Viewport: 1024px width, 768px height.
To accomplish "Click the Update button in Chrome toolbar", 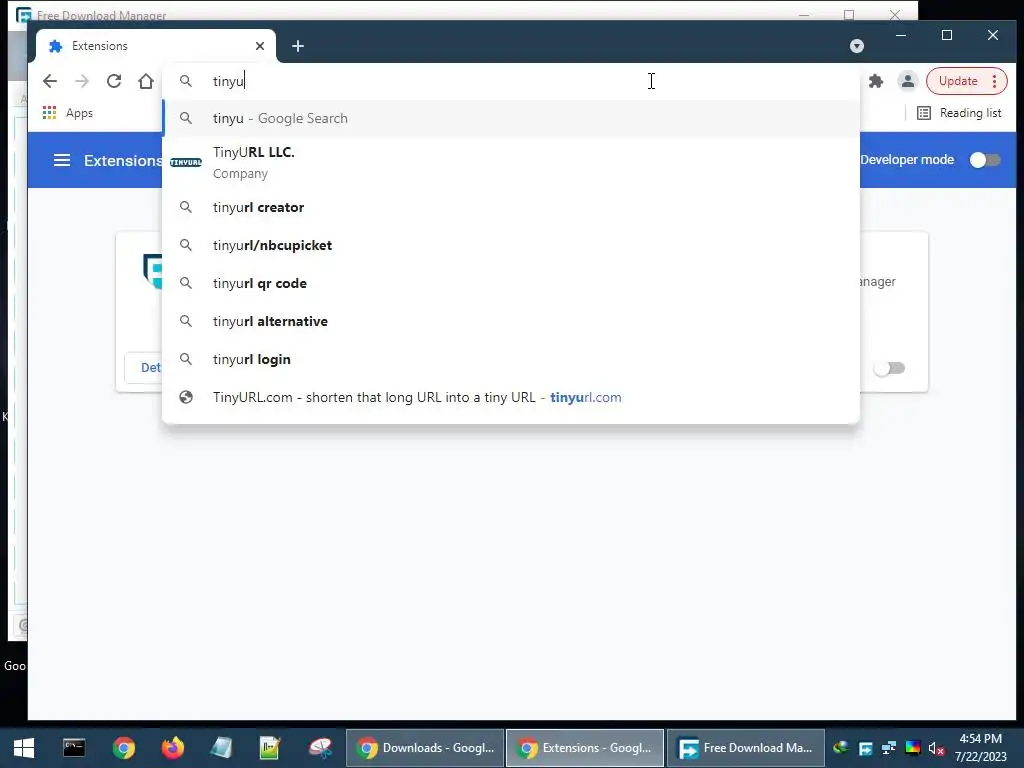I will click(958, 81).
